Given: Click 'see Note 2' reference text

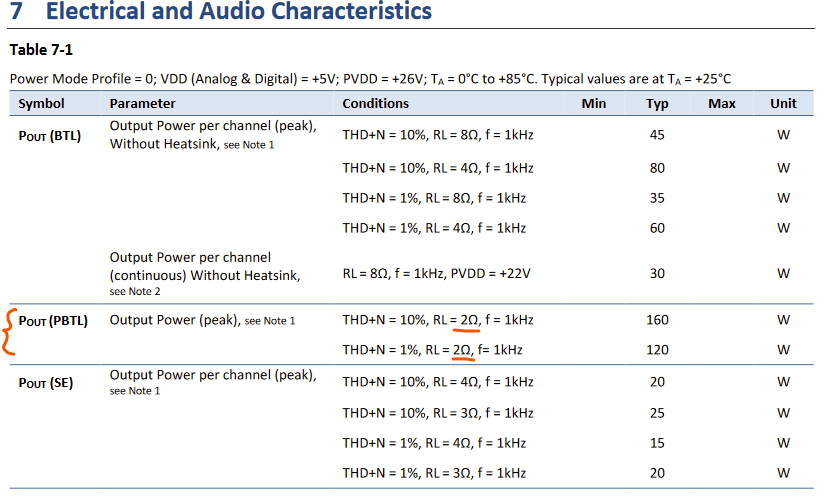Looking at the screenshot, I should click(135, 292).
